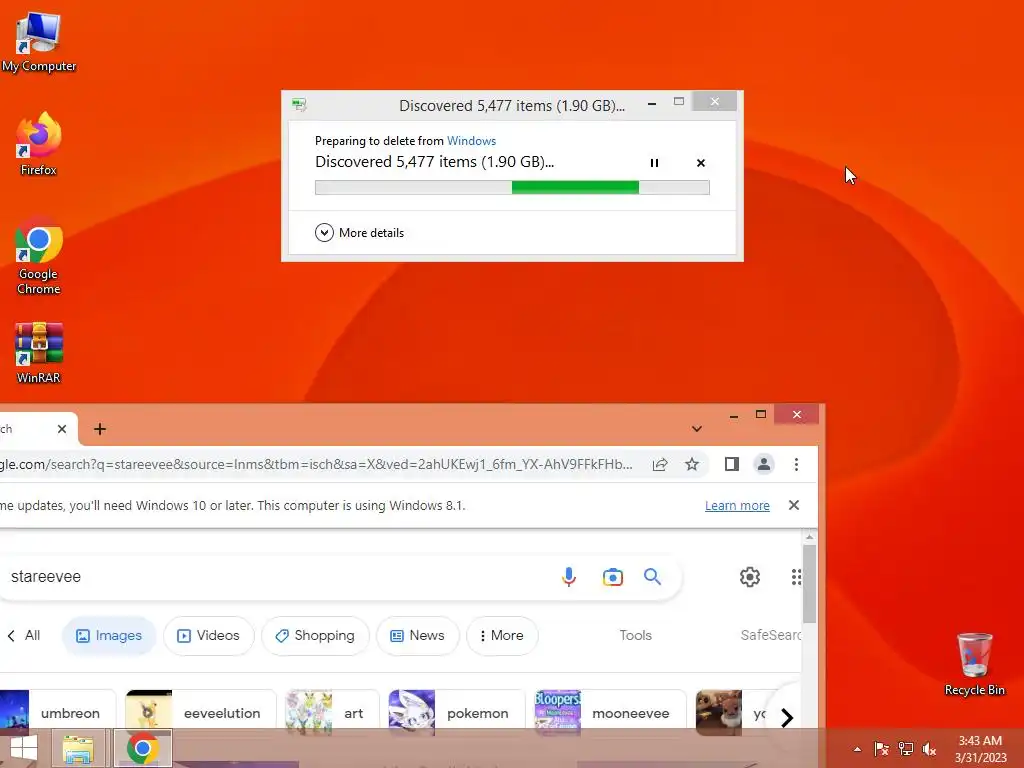Pause the delete operation

(x=654, y=163)
